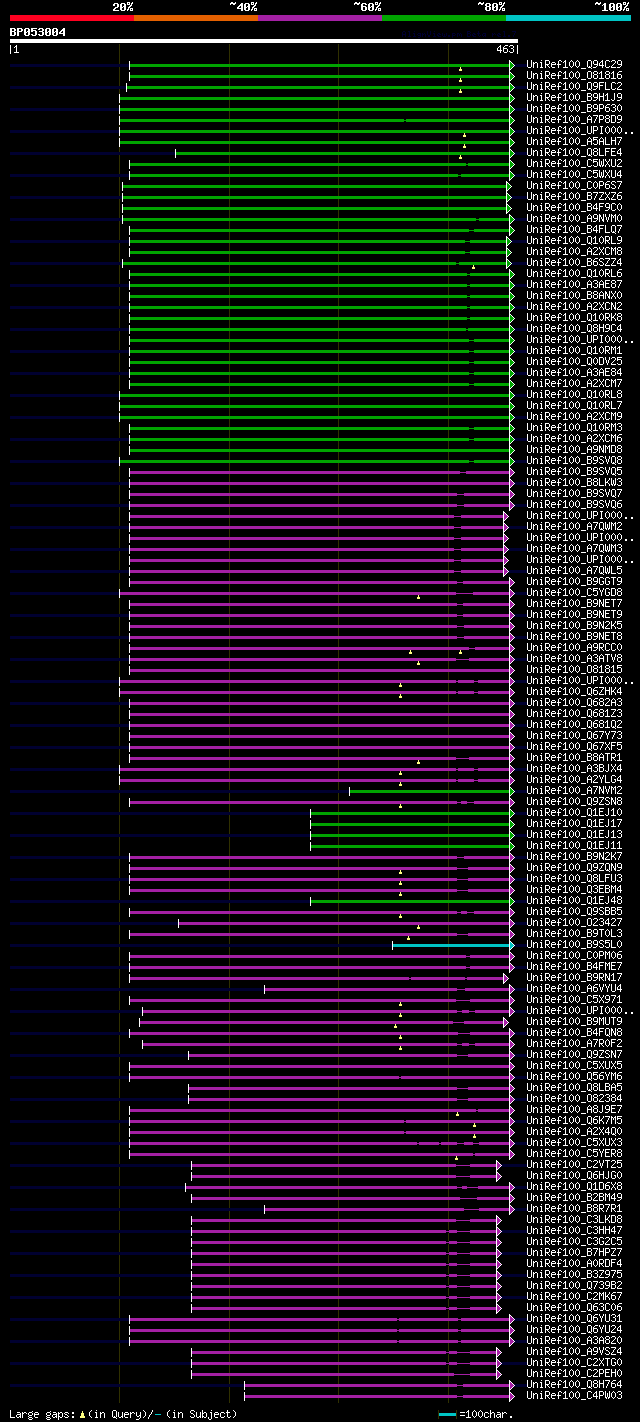Click the UniRef100_C0P6S7 label
Viewport: 640px width, 1422px height.
coord(574,186)
